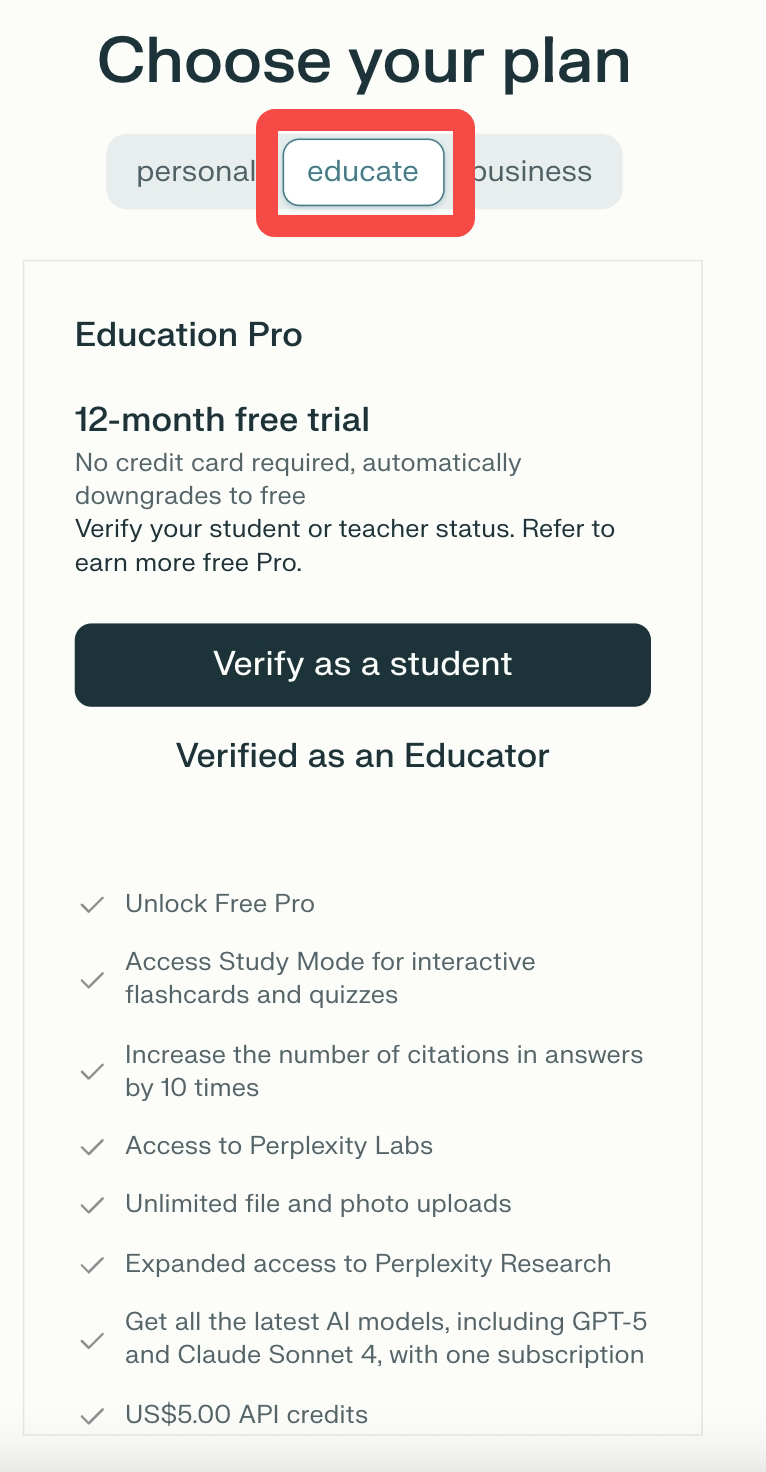Click the checkmark next to Access Study Mode
The height and width of the screenshot is (1472, 766).
click(x=93, y=979)
